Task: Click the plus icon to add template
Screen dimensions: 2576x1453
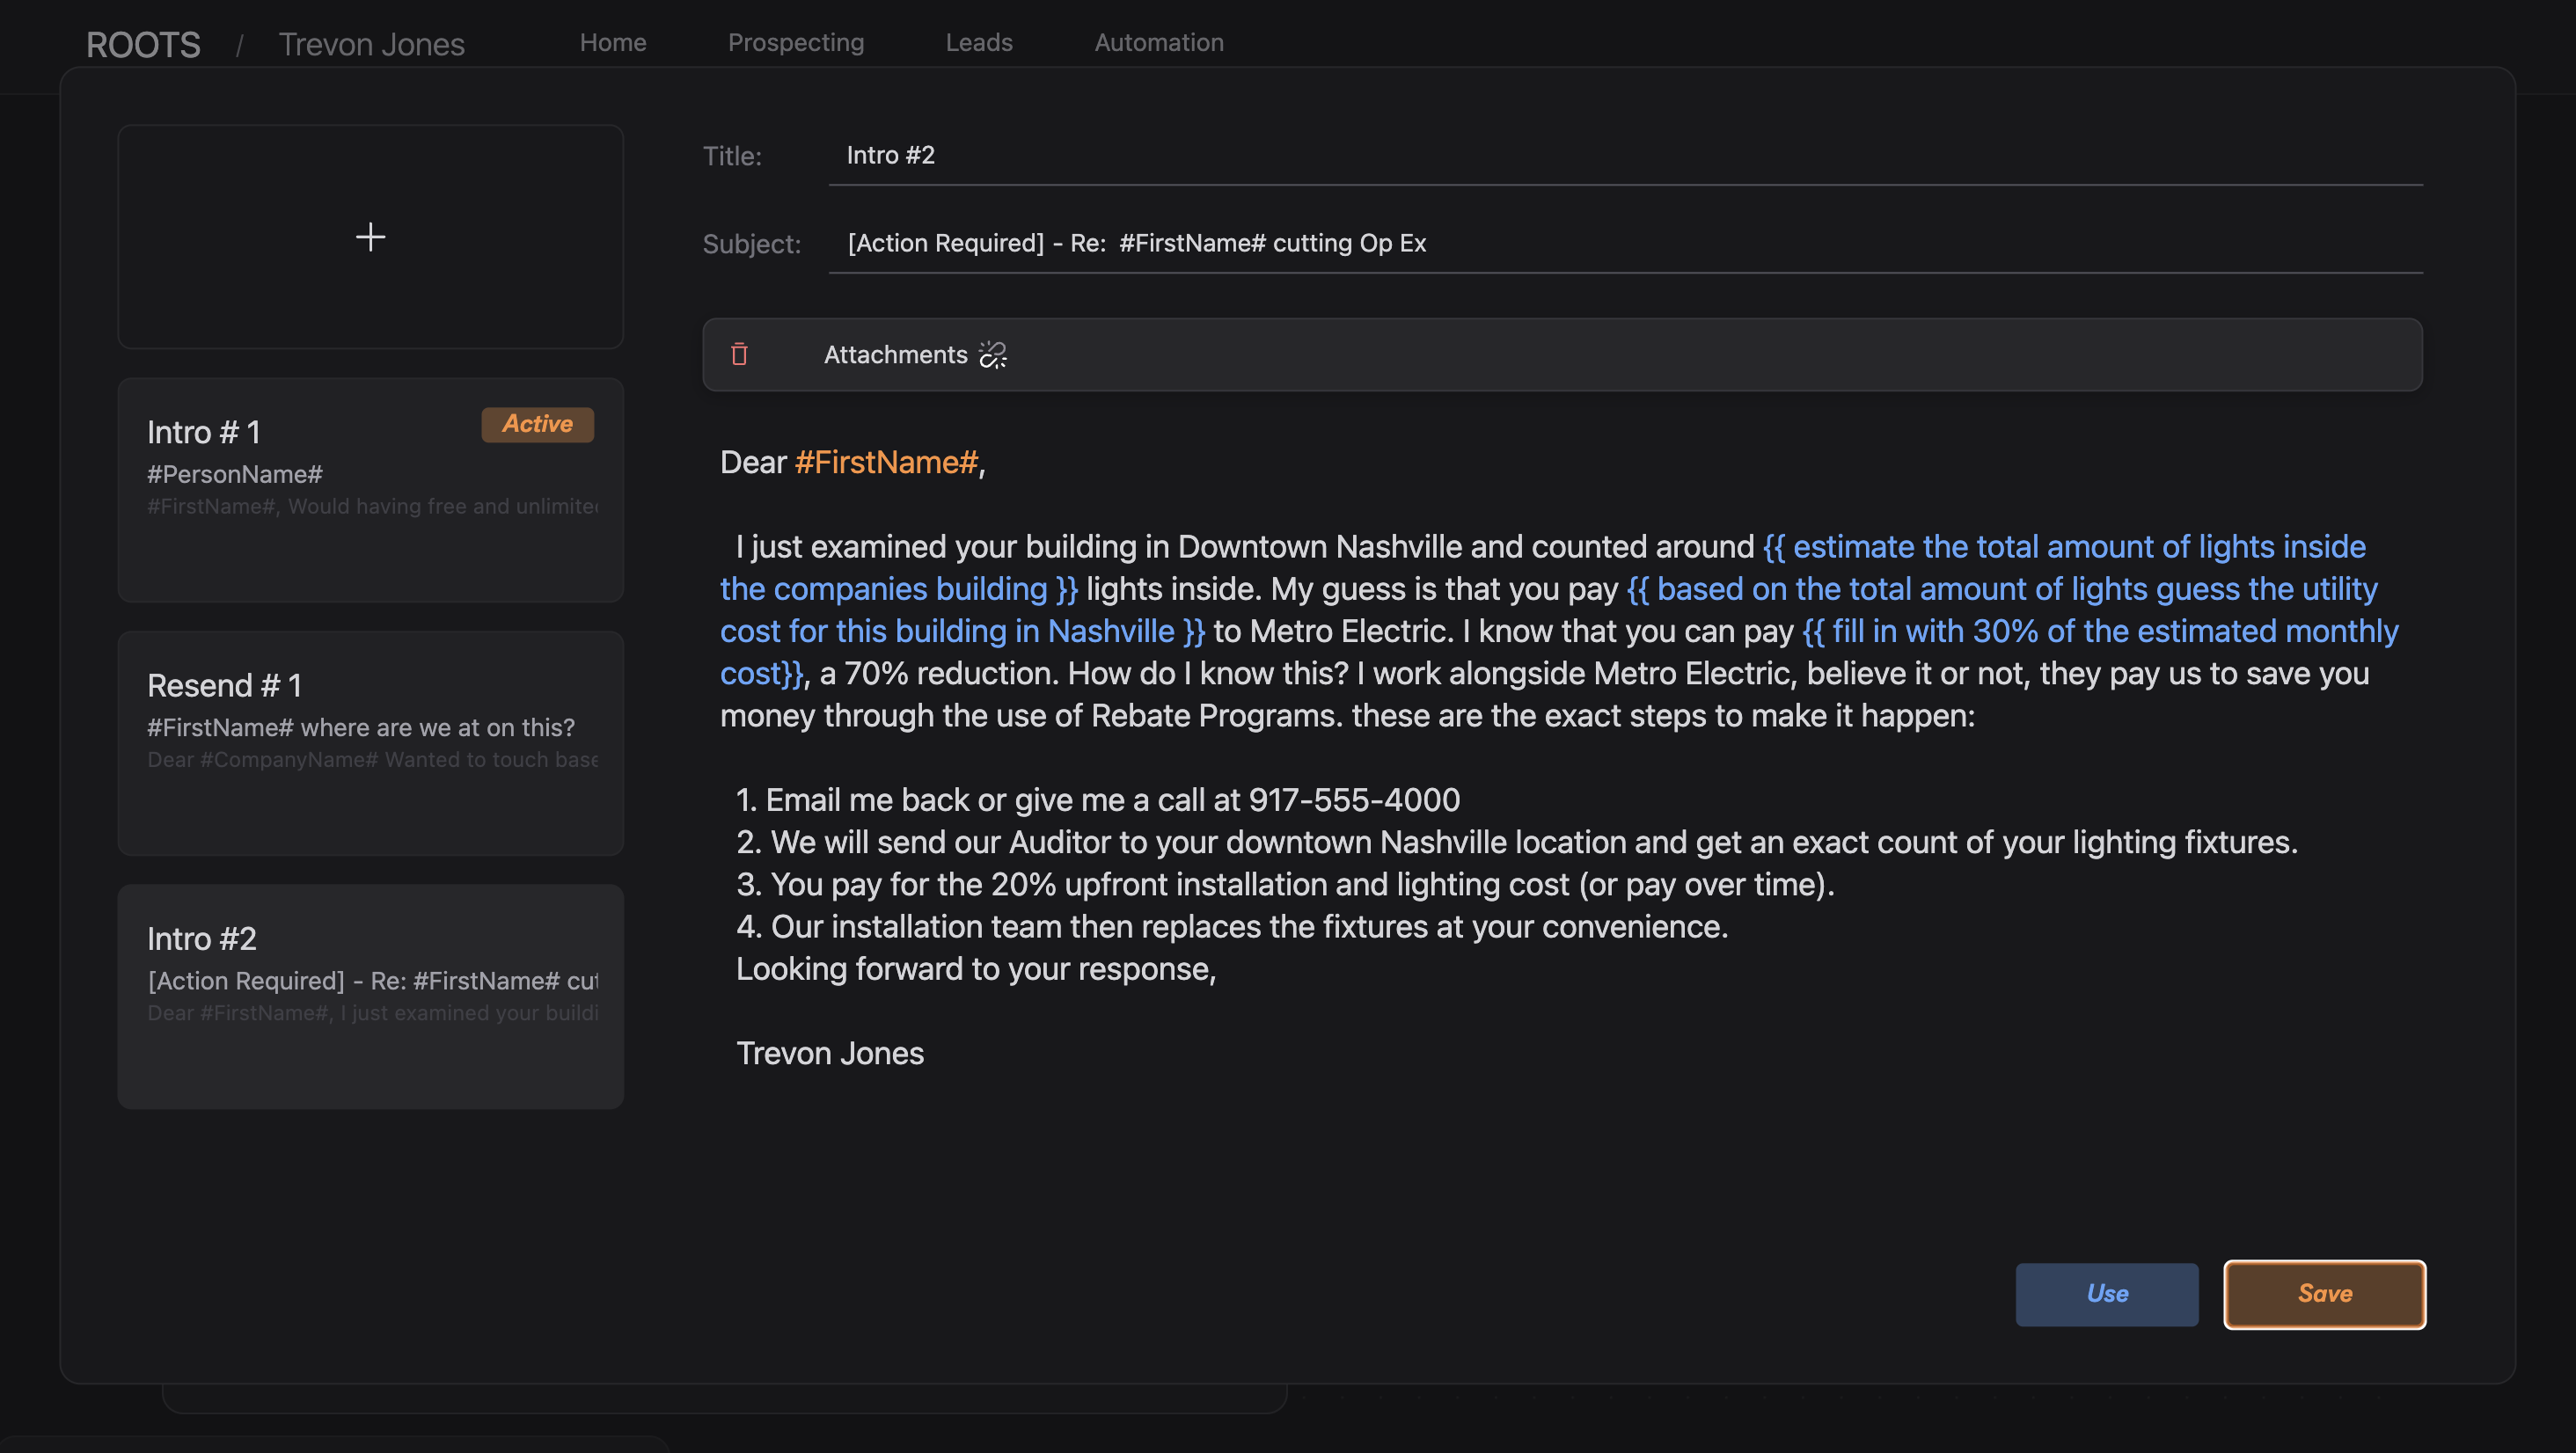Action: click(x=370, y=237)
